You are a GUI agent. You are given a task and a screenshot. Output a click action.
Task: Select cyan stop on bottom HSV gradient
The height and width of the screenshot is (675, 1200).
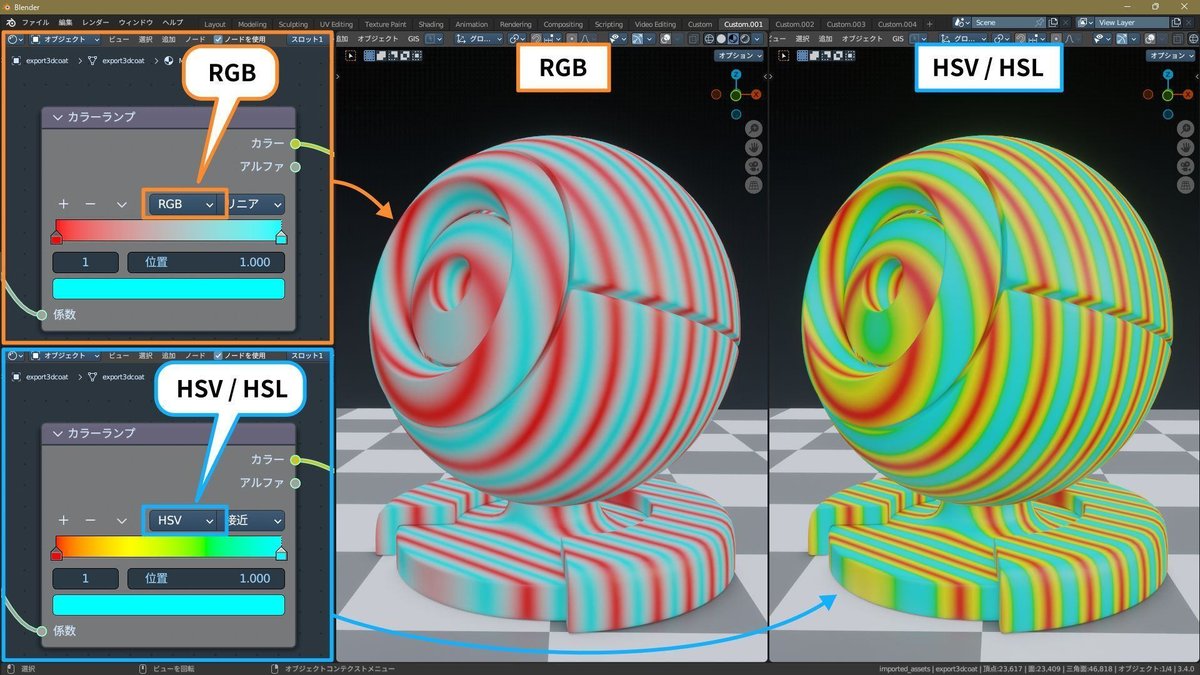click(x=281, y=553)
